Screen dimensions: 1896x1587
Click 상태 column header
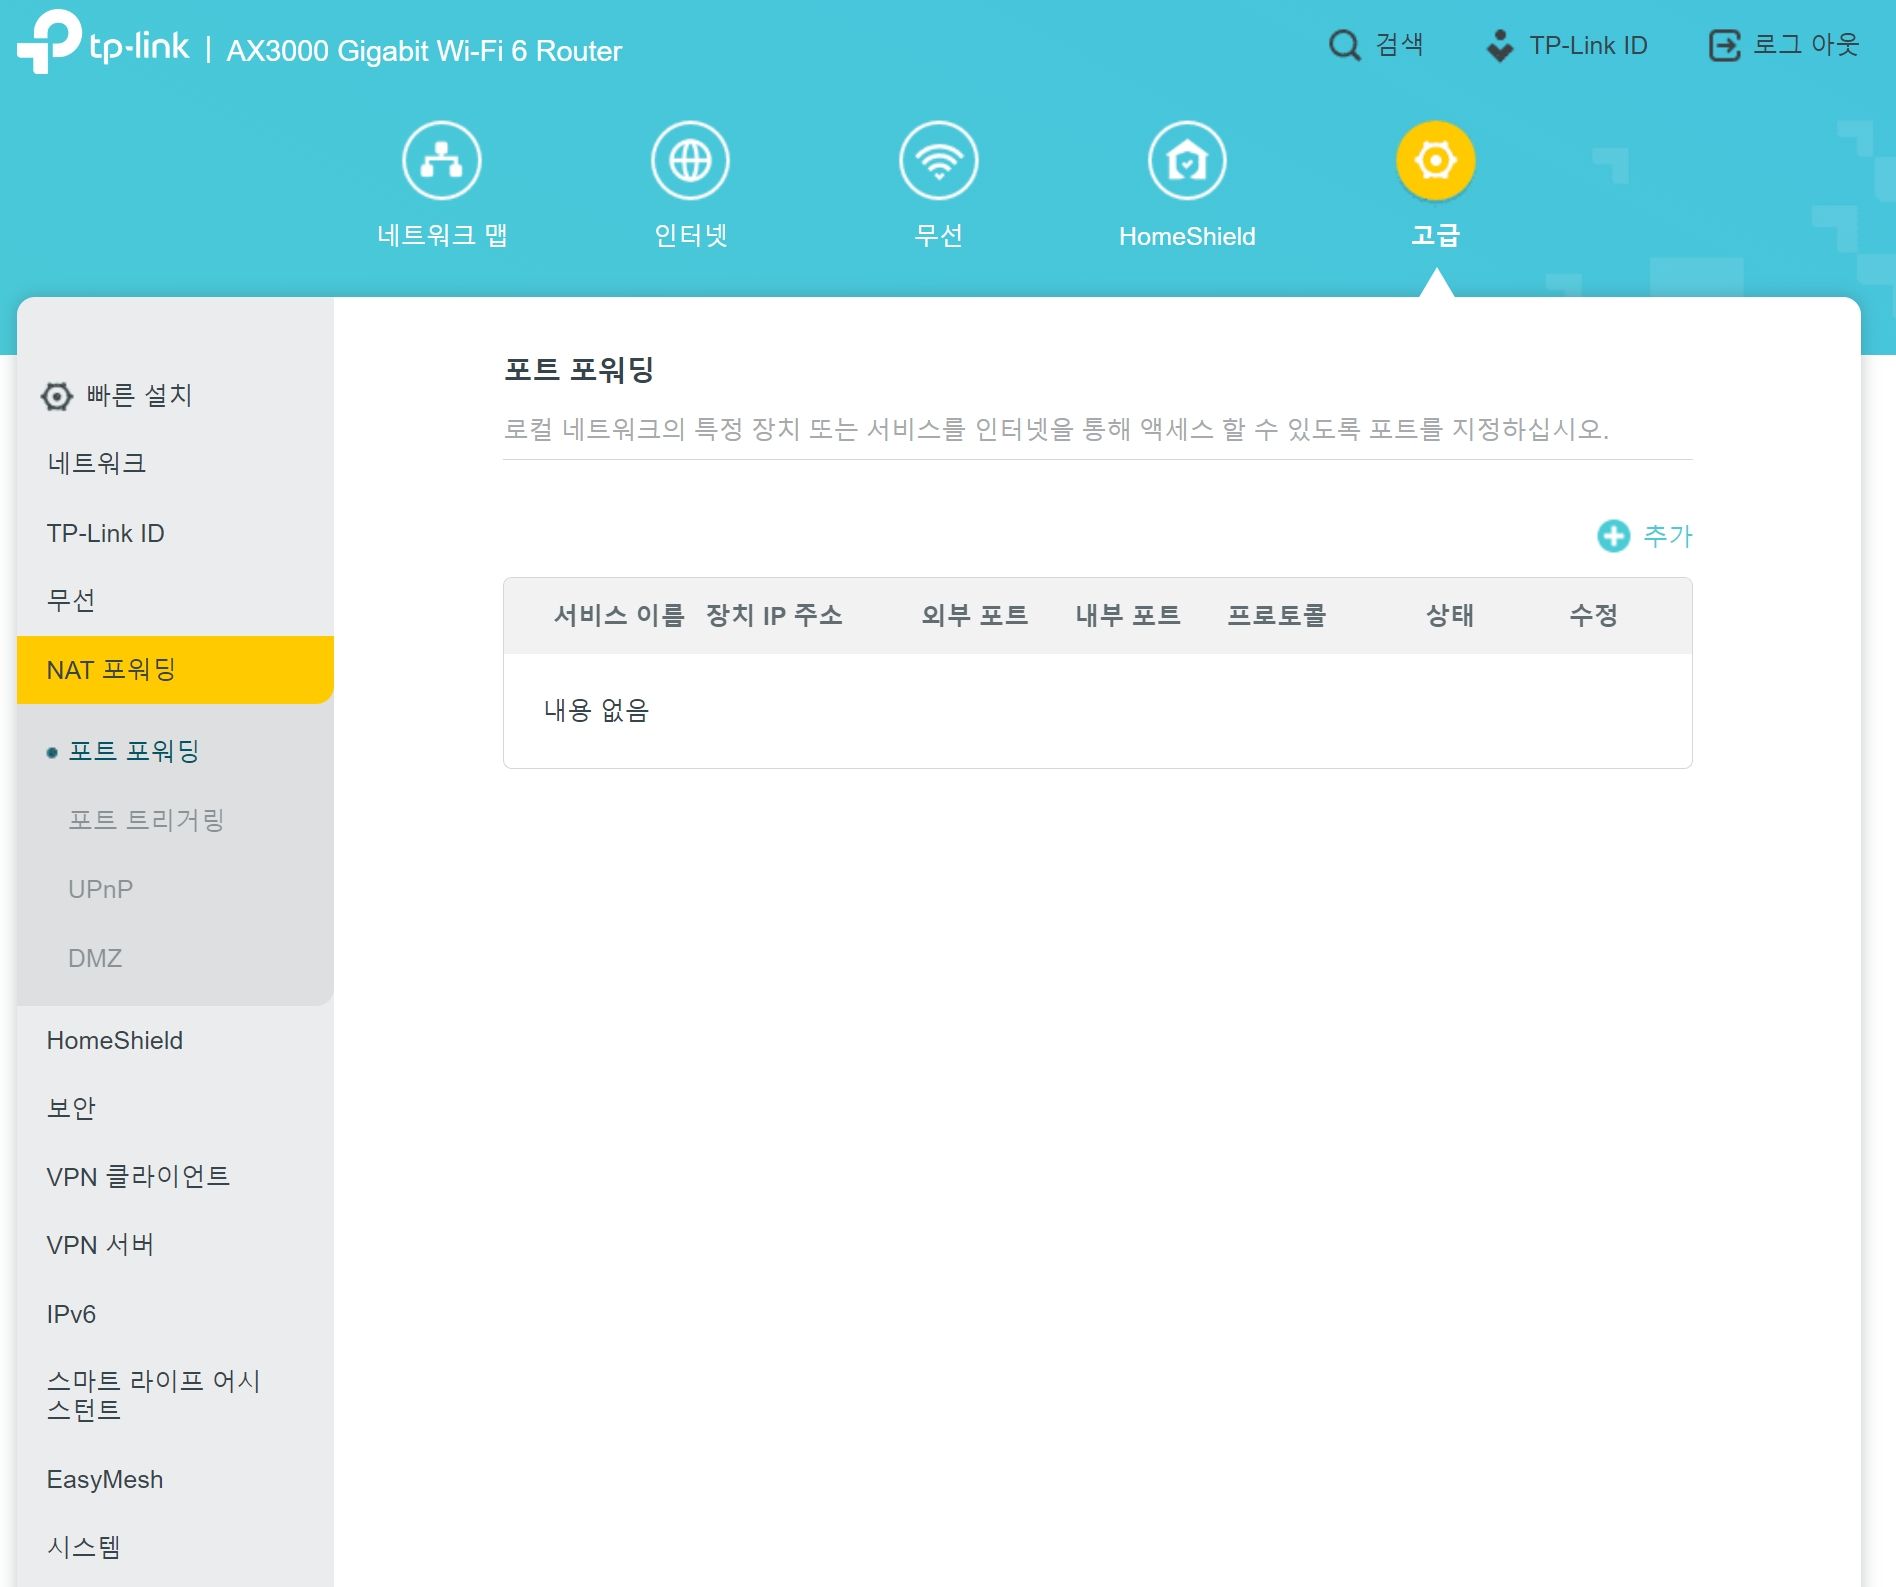tap(1450, 615)
